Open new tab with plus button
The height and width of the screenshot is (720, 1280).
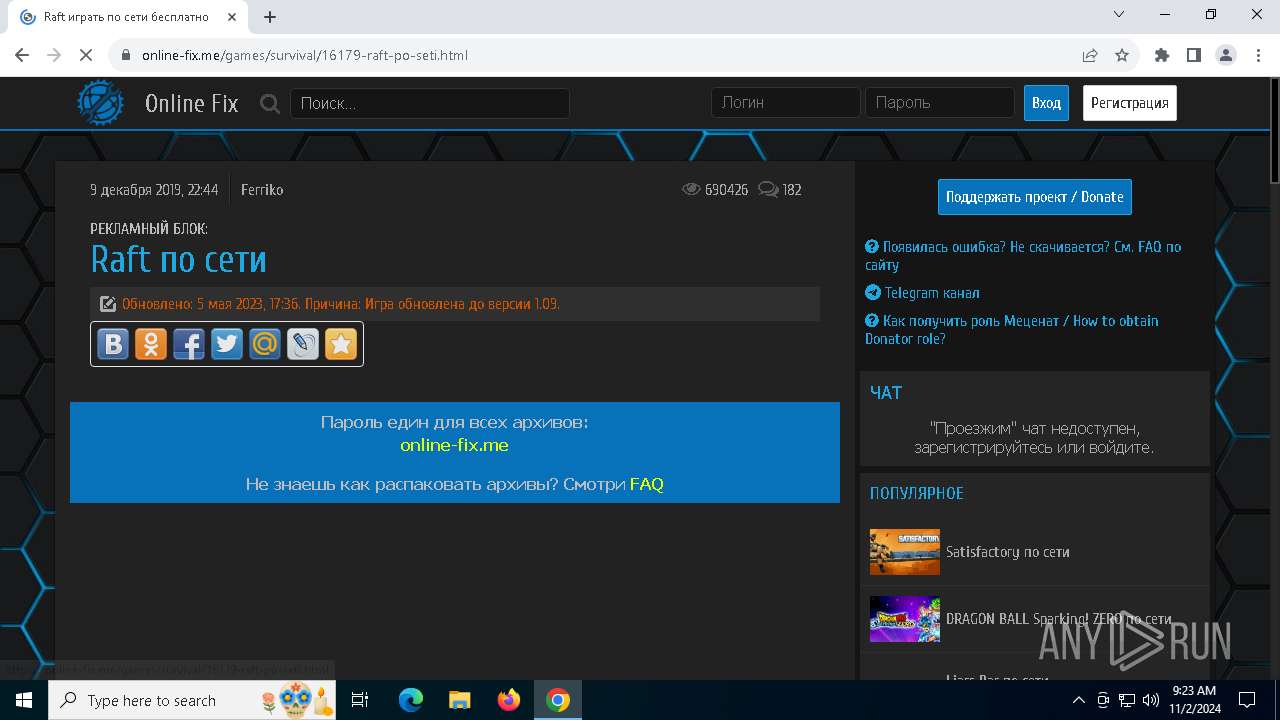coord(270,17)
